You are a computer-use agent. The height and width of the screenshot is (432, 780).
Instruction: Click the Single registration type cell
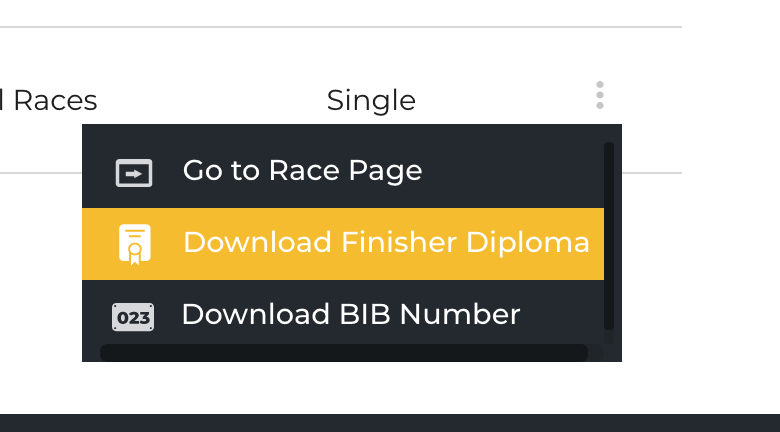371,100
